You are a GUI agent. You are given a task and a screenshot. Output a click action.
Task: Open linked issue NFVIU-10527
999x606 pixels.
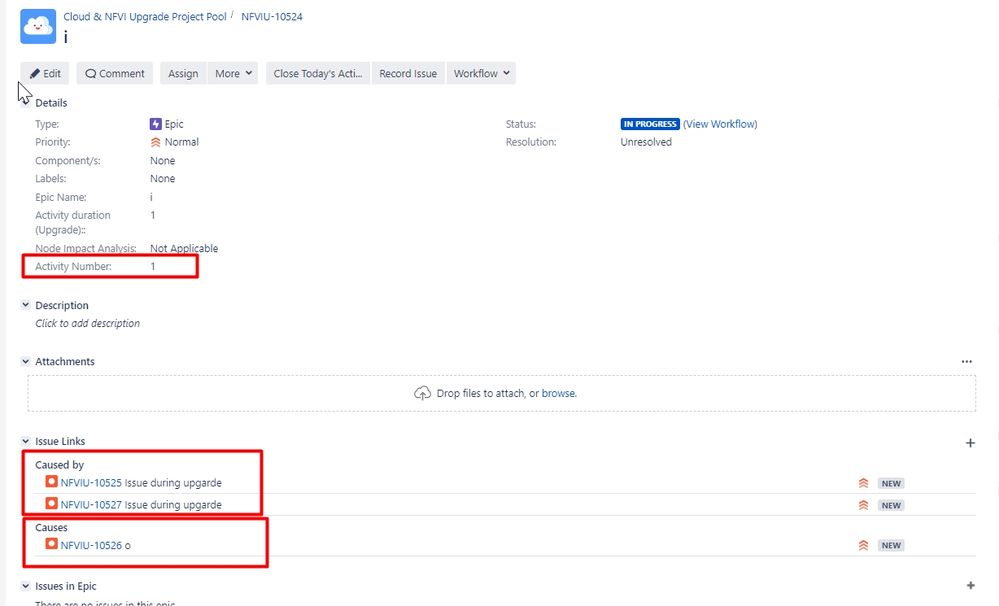(x=91, y=504)
